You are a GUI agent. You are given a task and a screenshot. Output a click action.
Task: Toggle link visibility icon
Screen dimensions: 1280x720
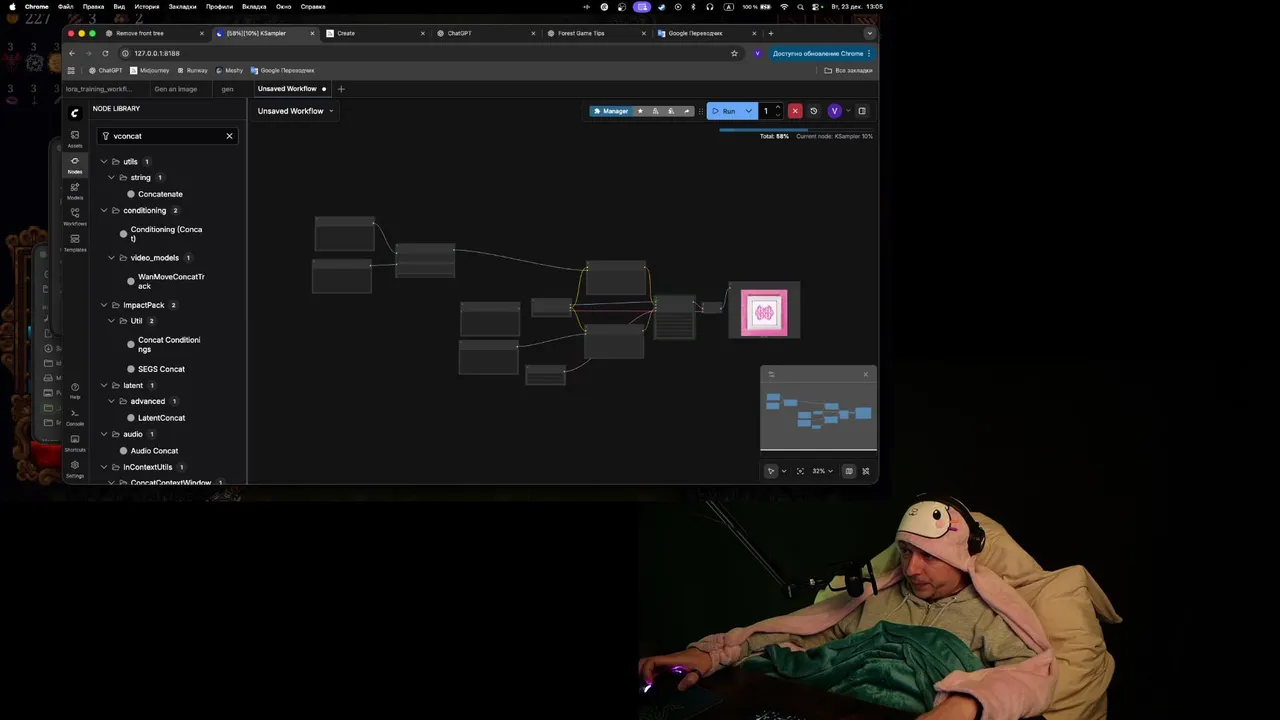point(866,471)
